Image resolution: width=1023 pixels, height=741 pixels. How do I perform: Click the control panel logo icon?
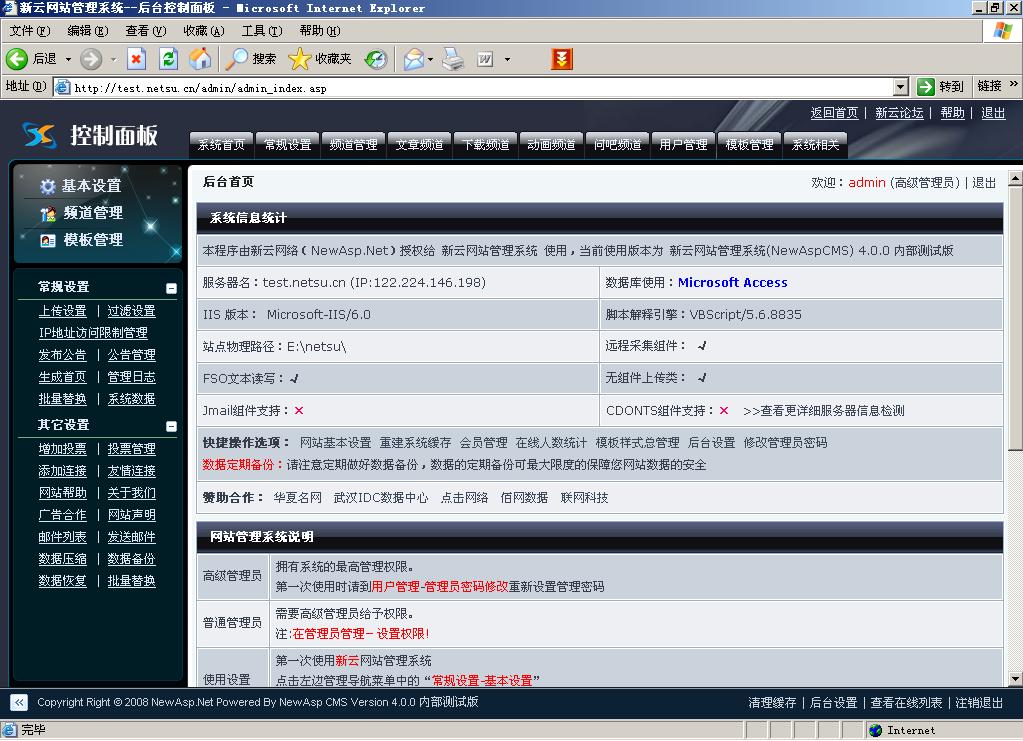click(x=38, y=134)
